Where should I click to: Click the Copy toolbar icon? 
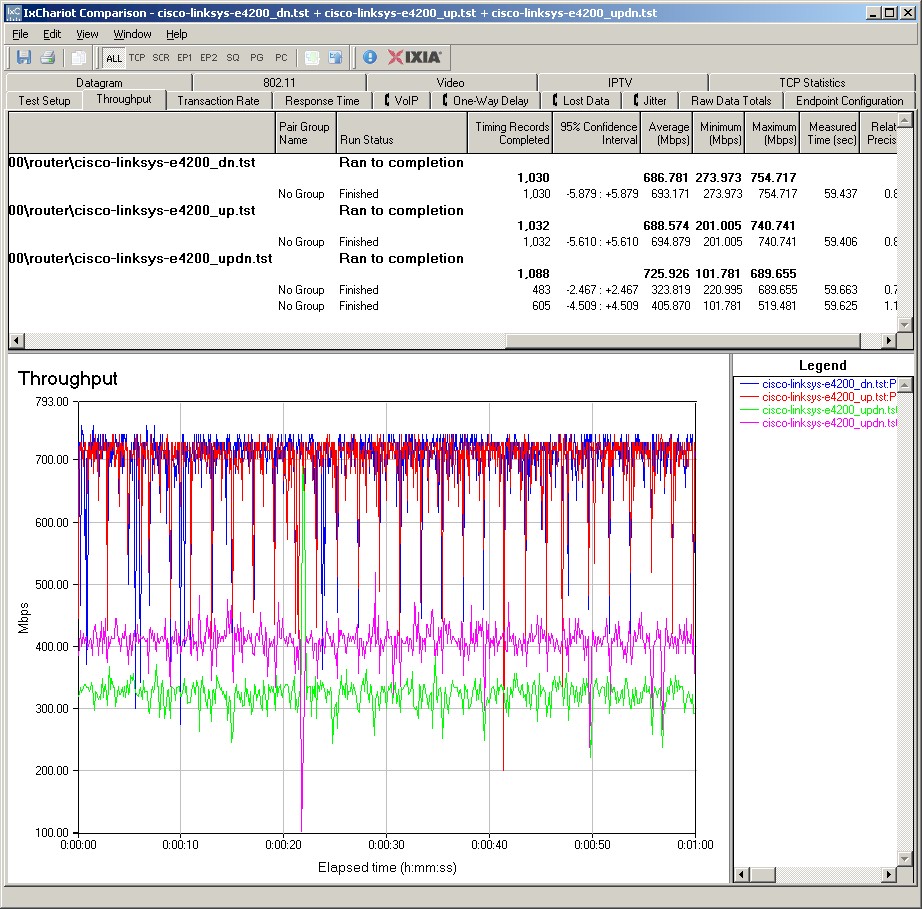pyautogui.click(x=78, y=57)
